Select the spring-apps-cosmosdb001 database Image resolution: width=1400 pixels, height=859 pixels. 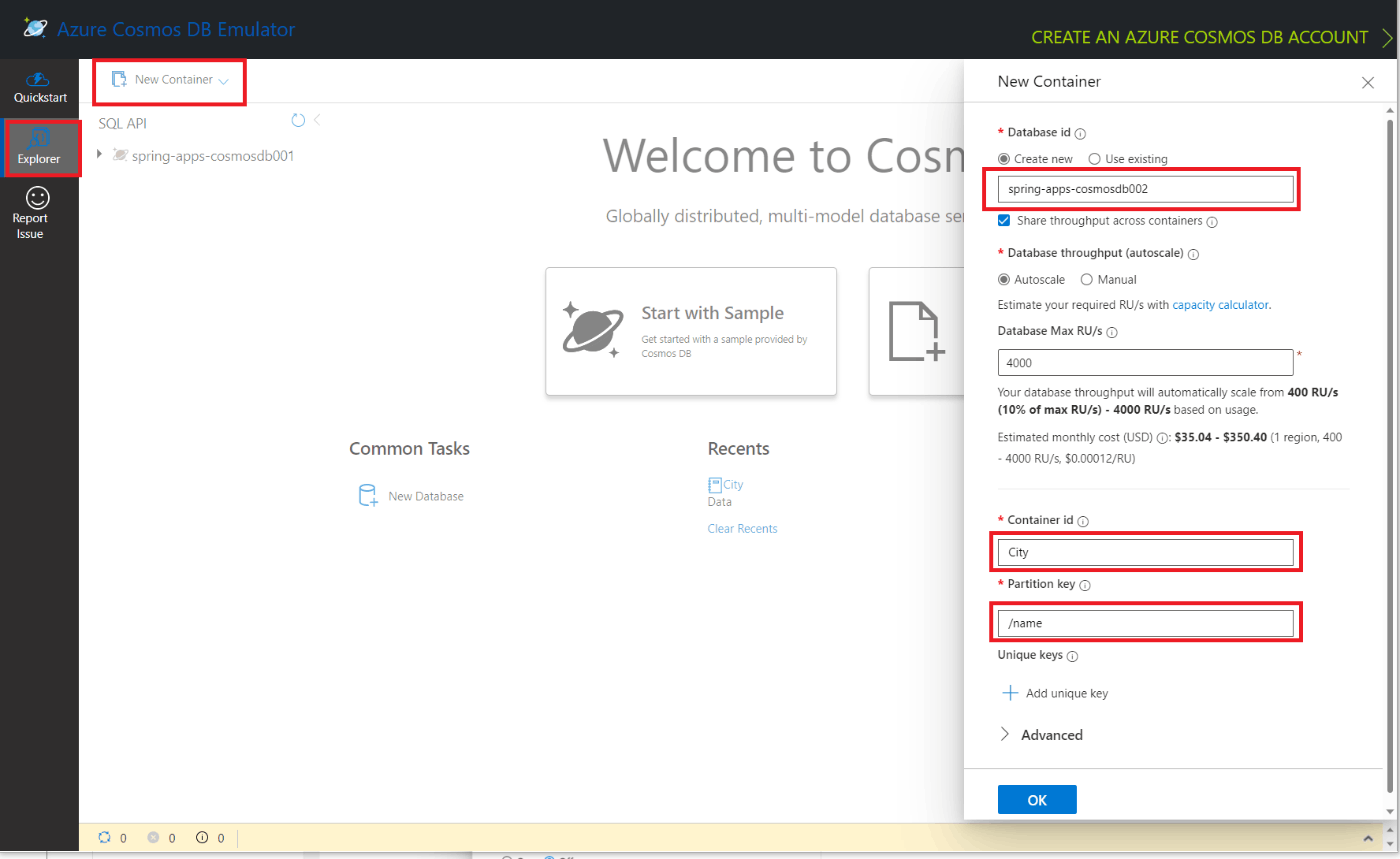point(212,155)
